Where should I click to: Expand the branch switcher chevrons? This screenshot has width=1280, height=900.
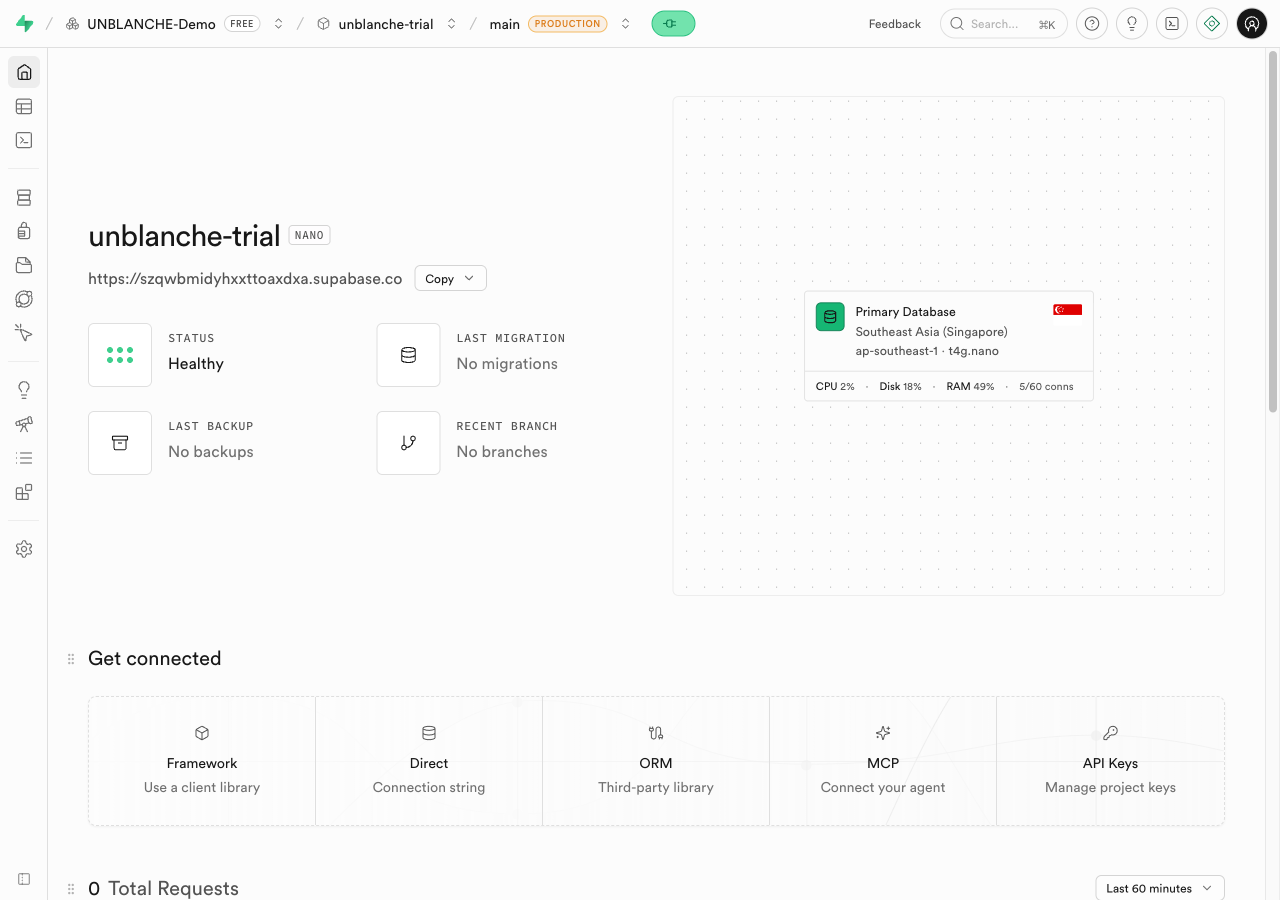click(x=625, y=24)
